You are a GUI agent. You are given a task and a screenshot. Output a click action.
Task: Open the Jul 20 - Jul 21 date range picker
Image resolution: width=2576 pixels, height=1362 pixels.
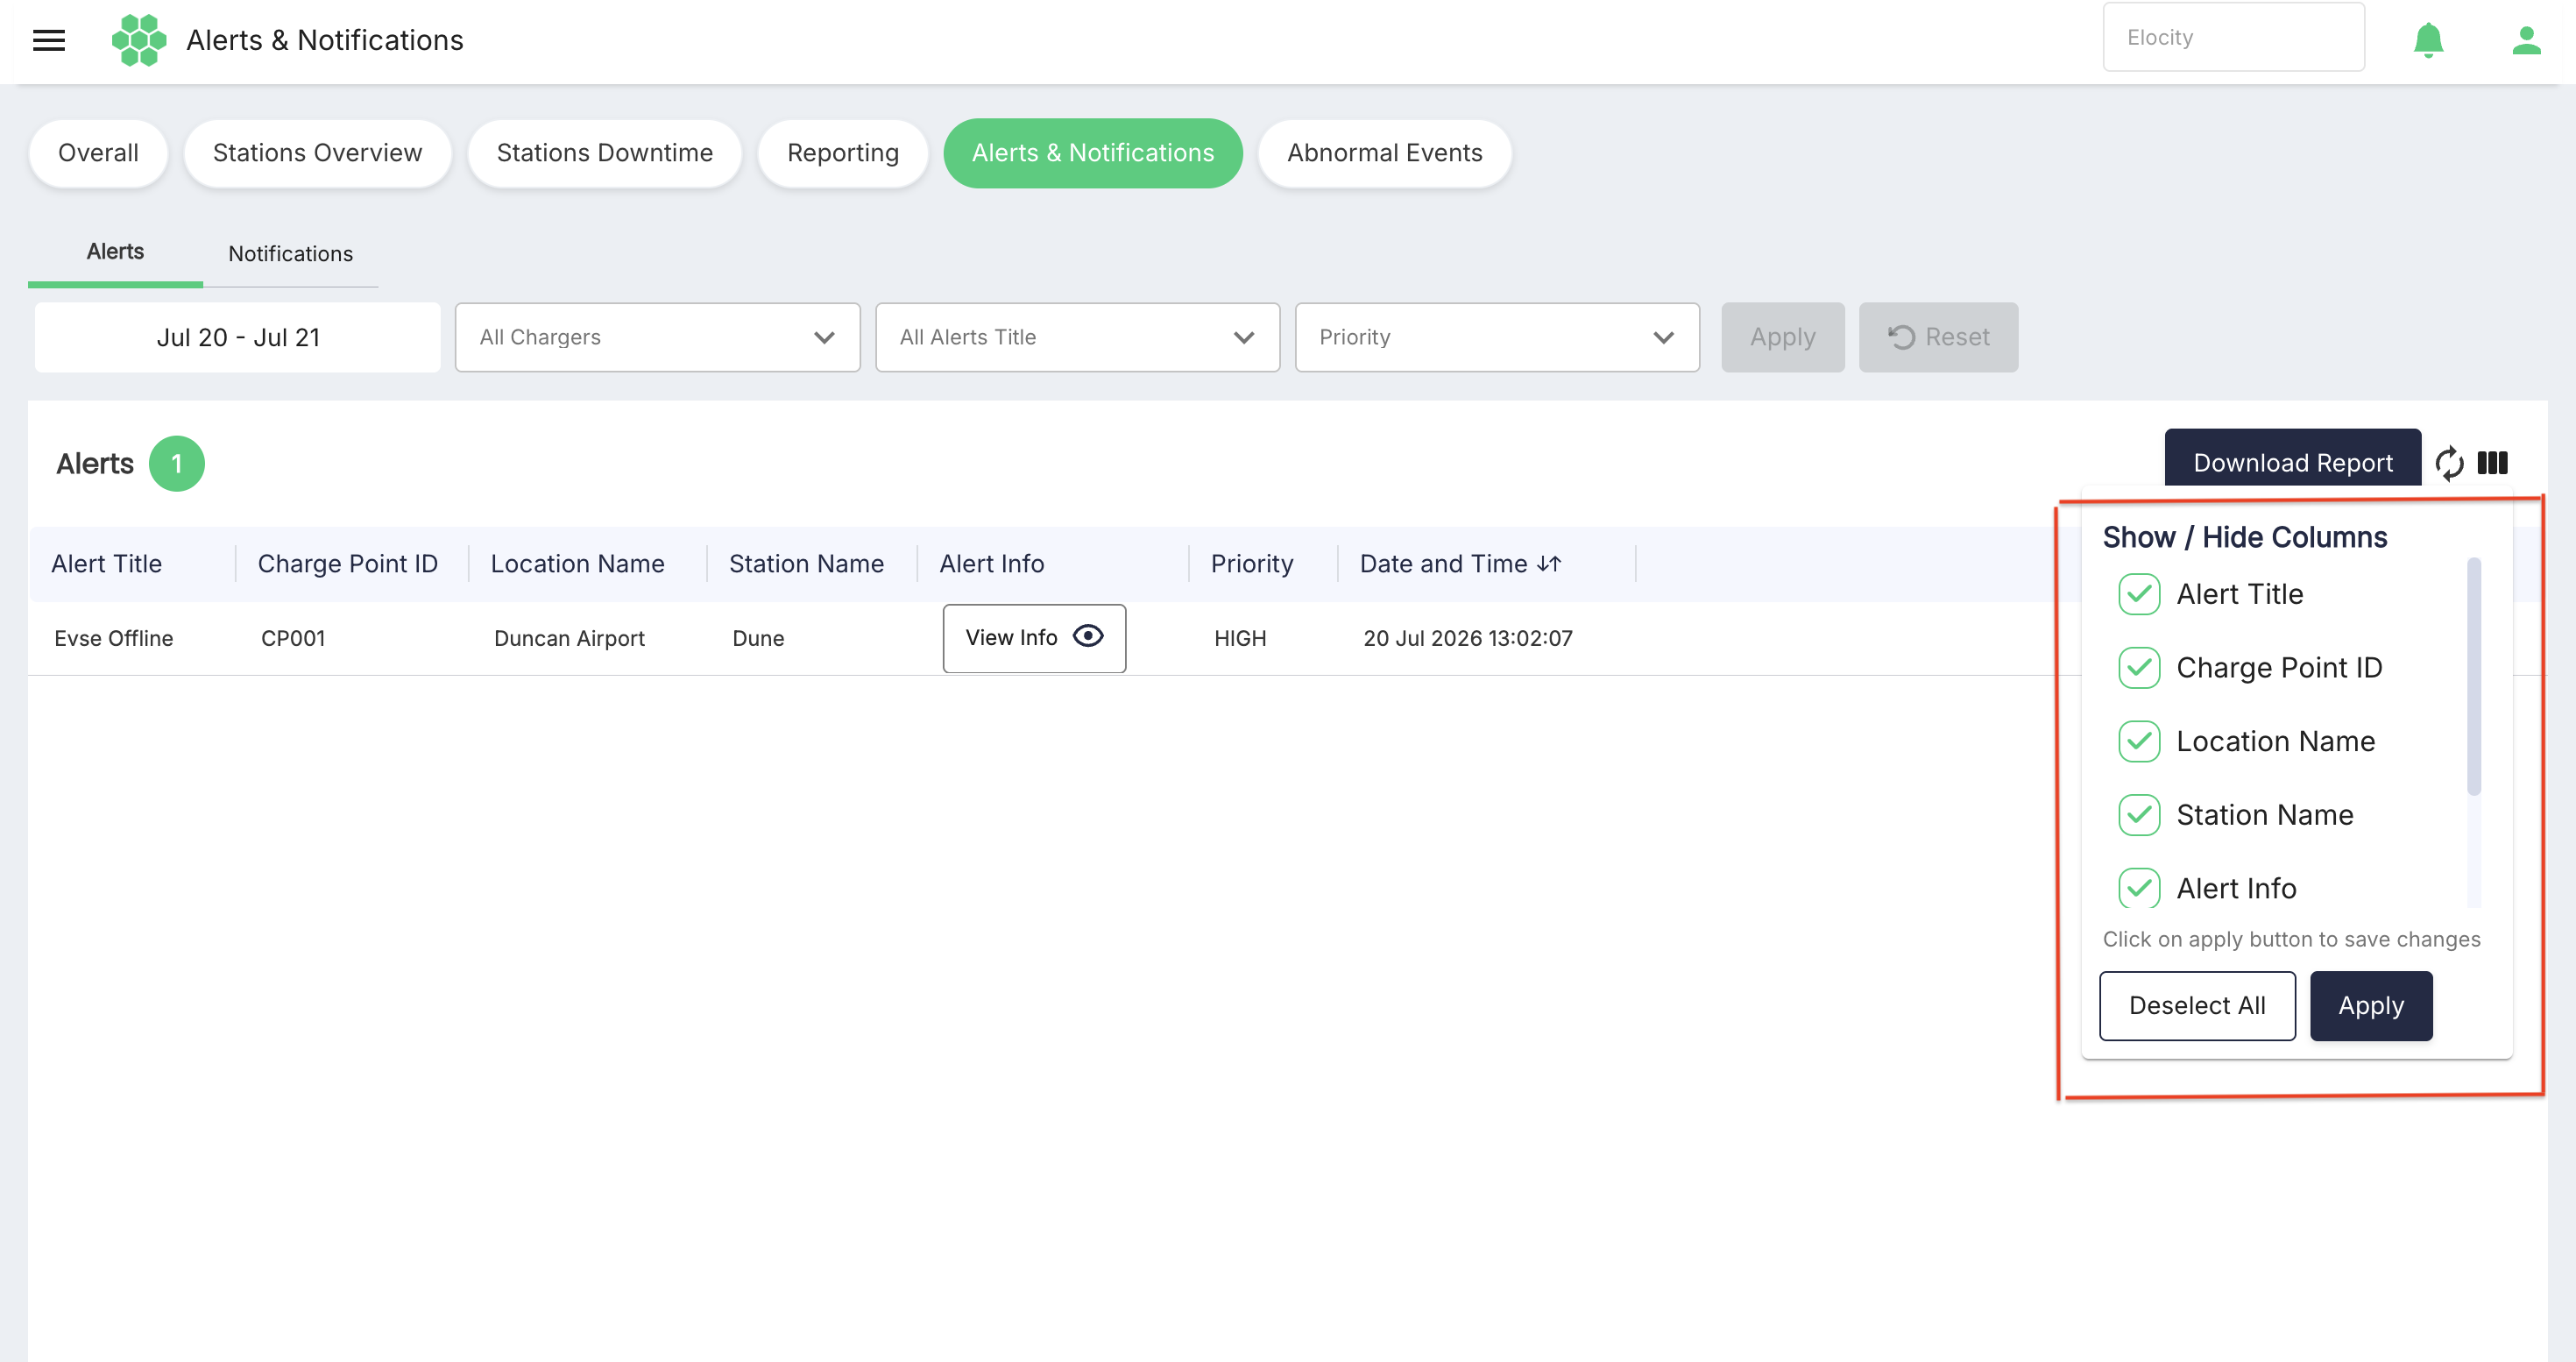(238, 337)
